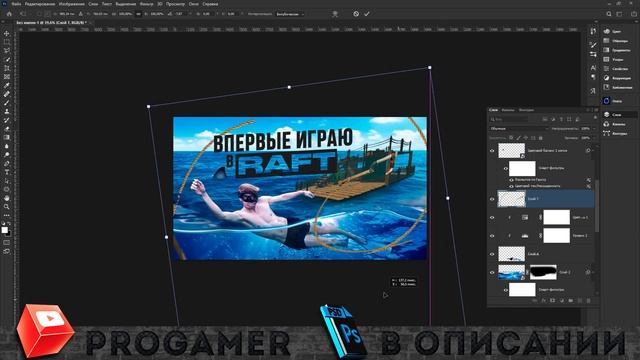This screenshot has width=640, height=360.
Task: Hide the topmost smart object layer
Action: 492,151
